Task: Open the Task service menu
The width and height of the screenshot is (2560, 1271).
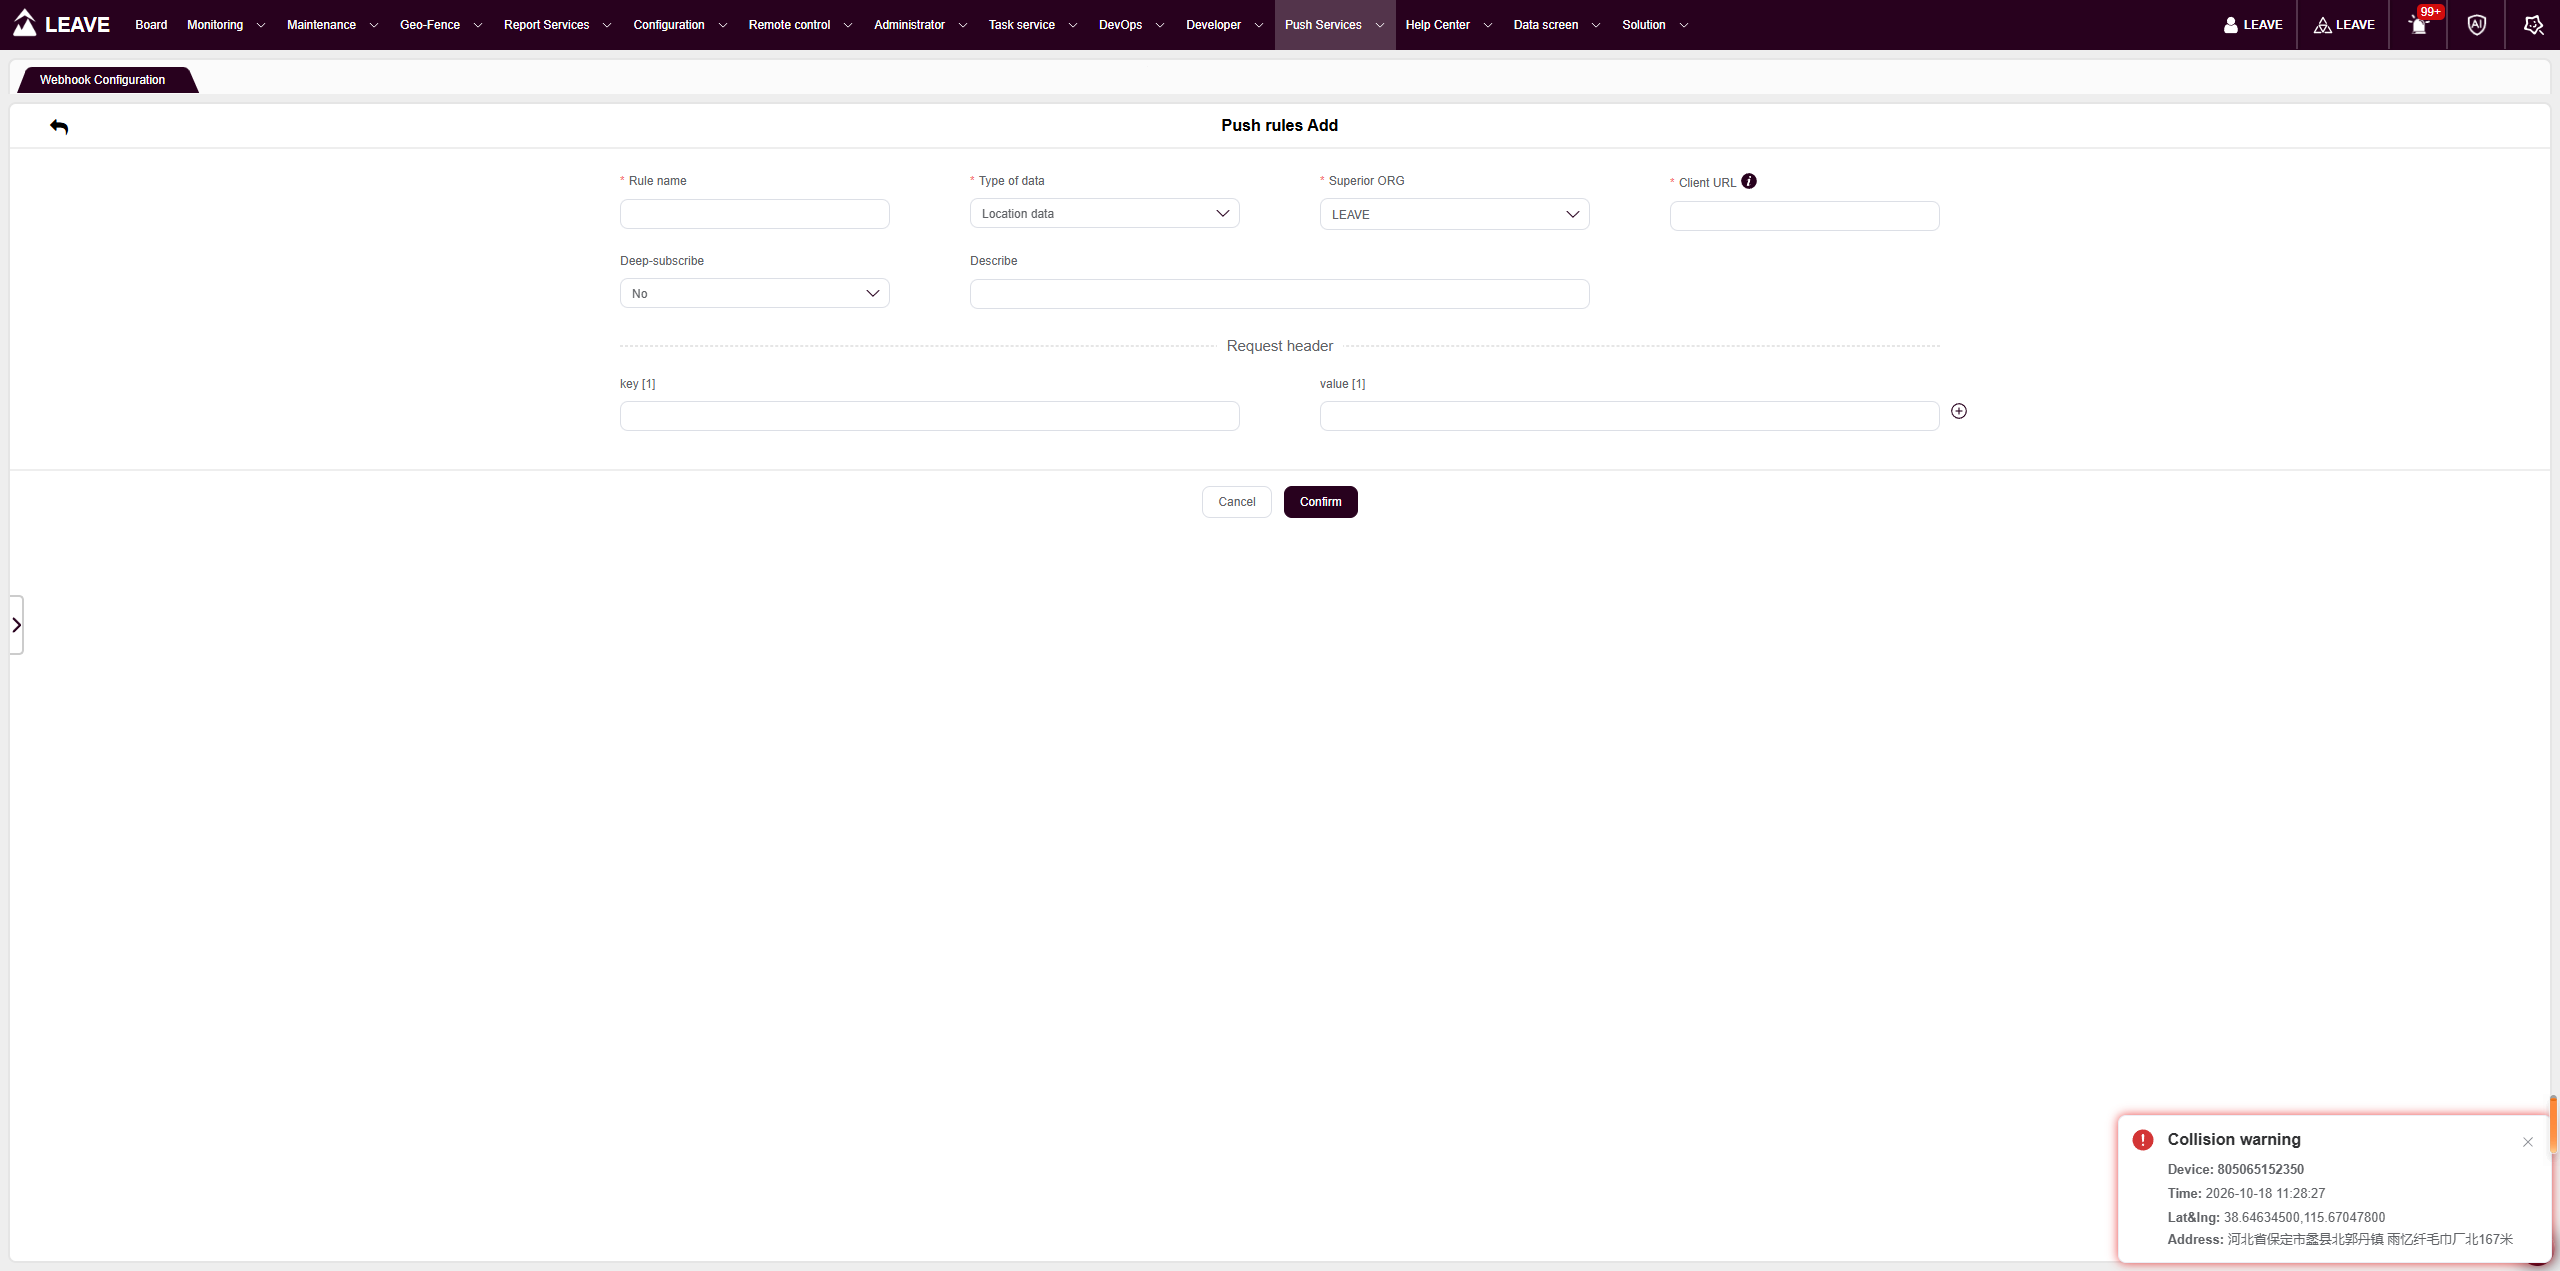Action: pos(1033,25)
